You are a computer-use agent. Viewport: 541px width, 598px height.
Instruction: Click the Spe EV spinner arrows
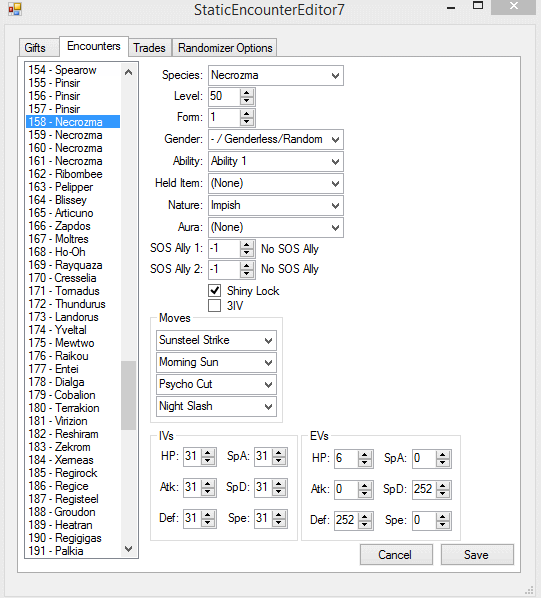click(443, 521)
